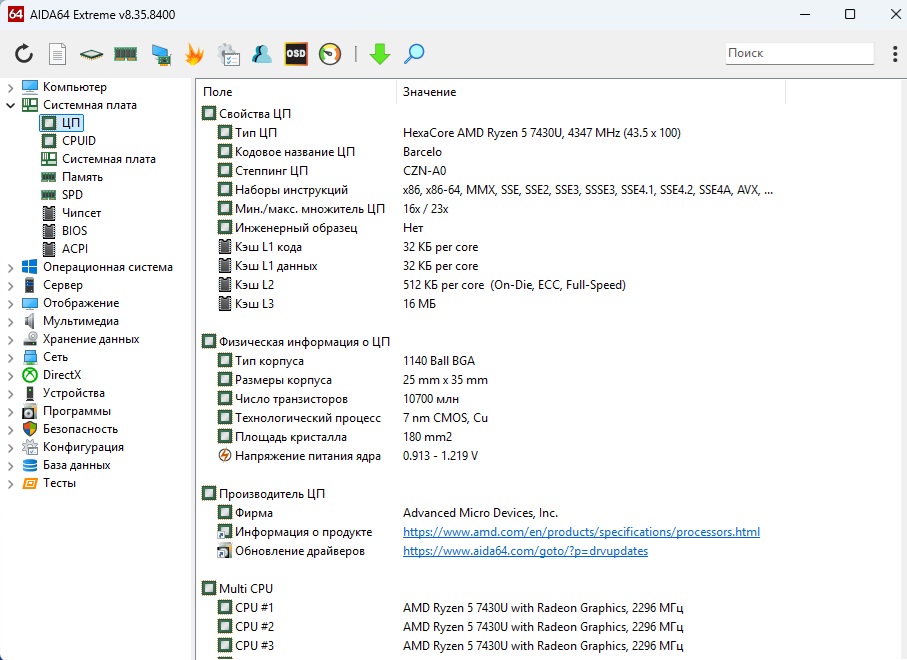Expand the Хранение данных tree node
The width and height of the screenshot is (907, 660).
(x=10, y=340)
